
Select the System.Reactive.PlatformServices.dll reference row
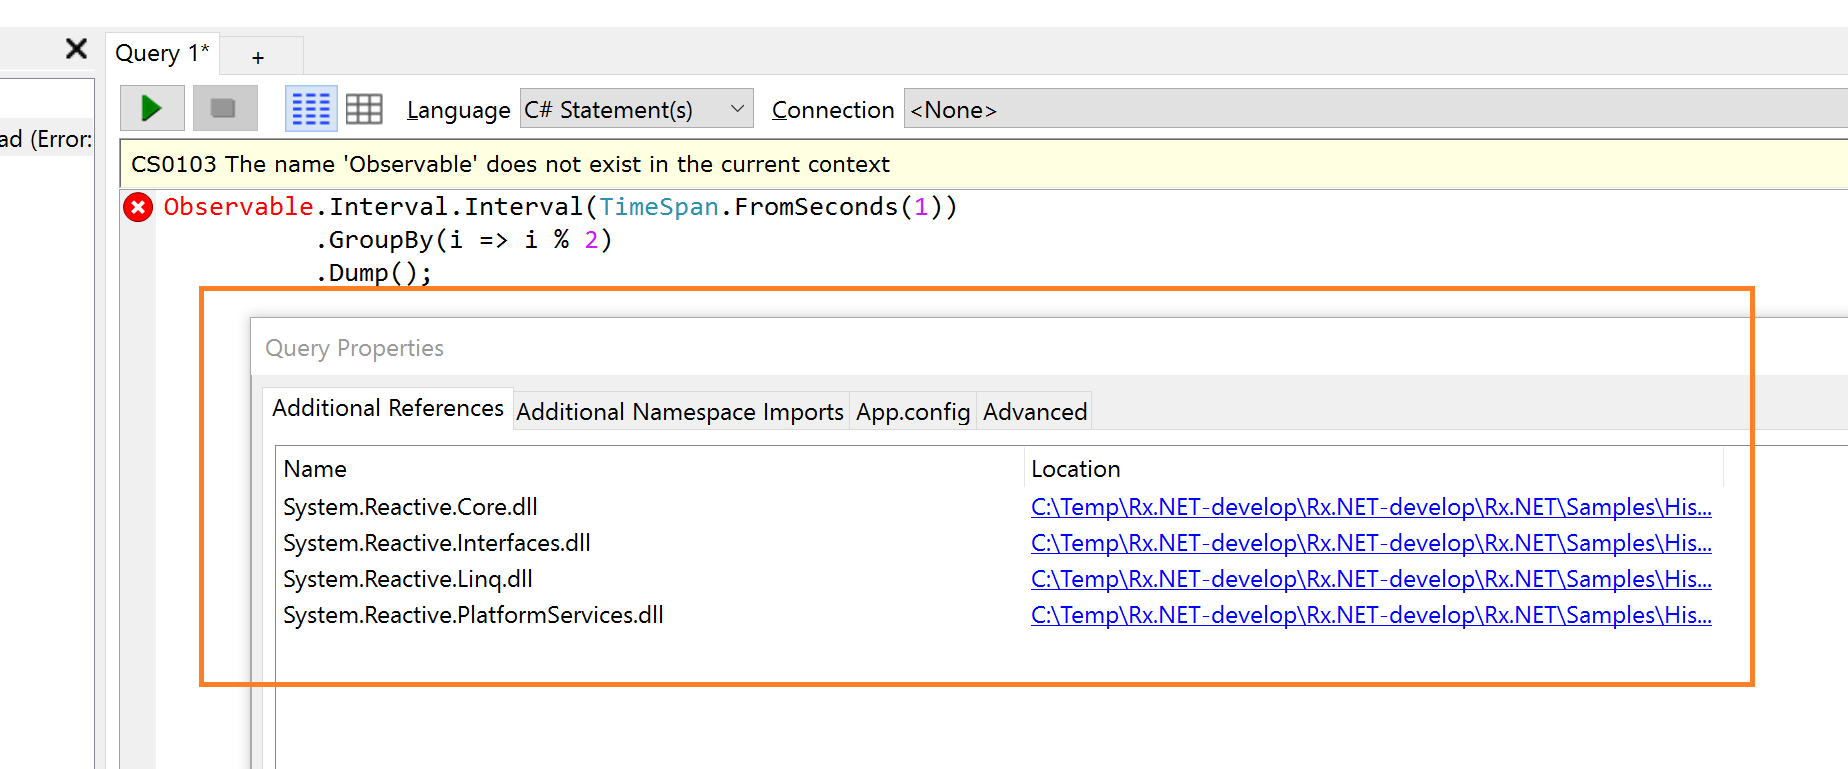[x=473, y=615]
